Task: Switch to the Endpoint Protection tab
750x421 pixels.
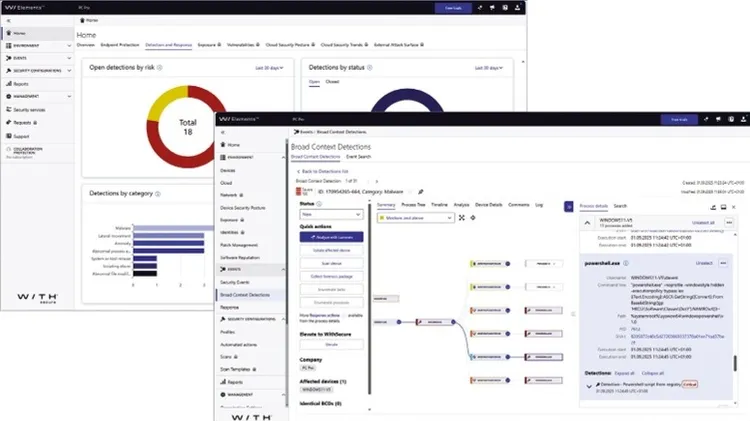Action: pyautogui.click(x=120, y=46)
